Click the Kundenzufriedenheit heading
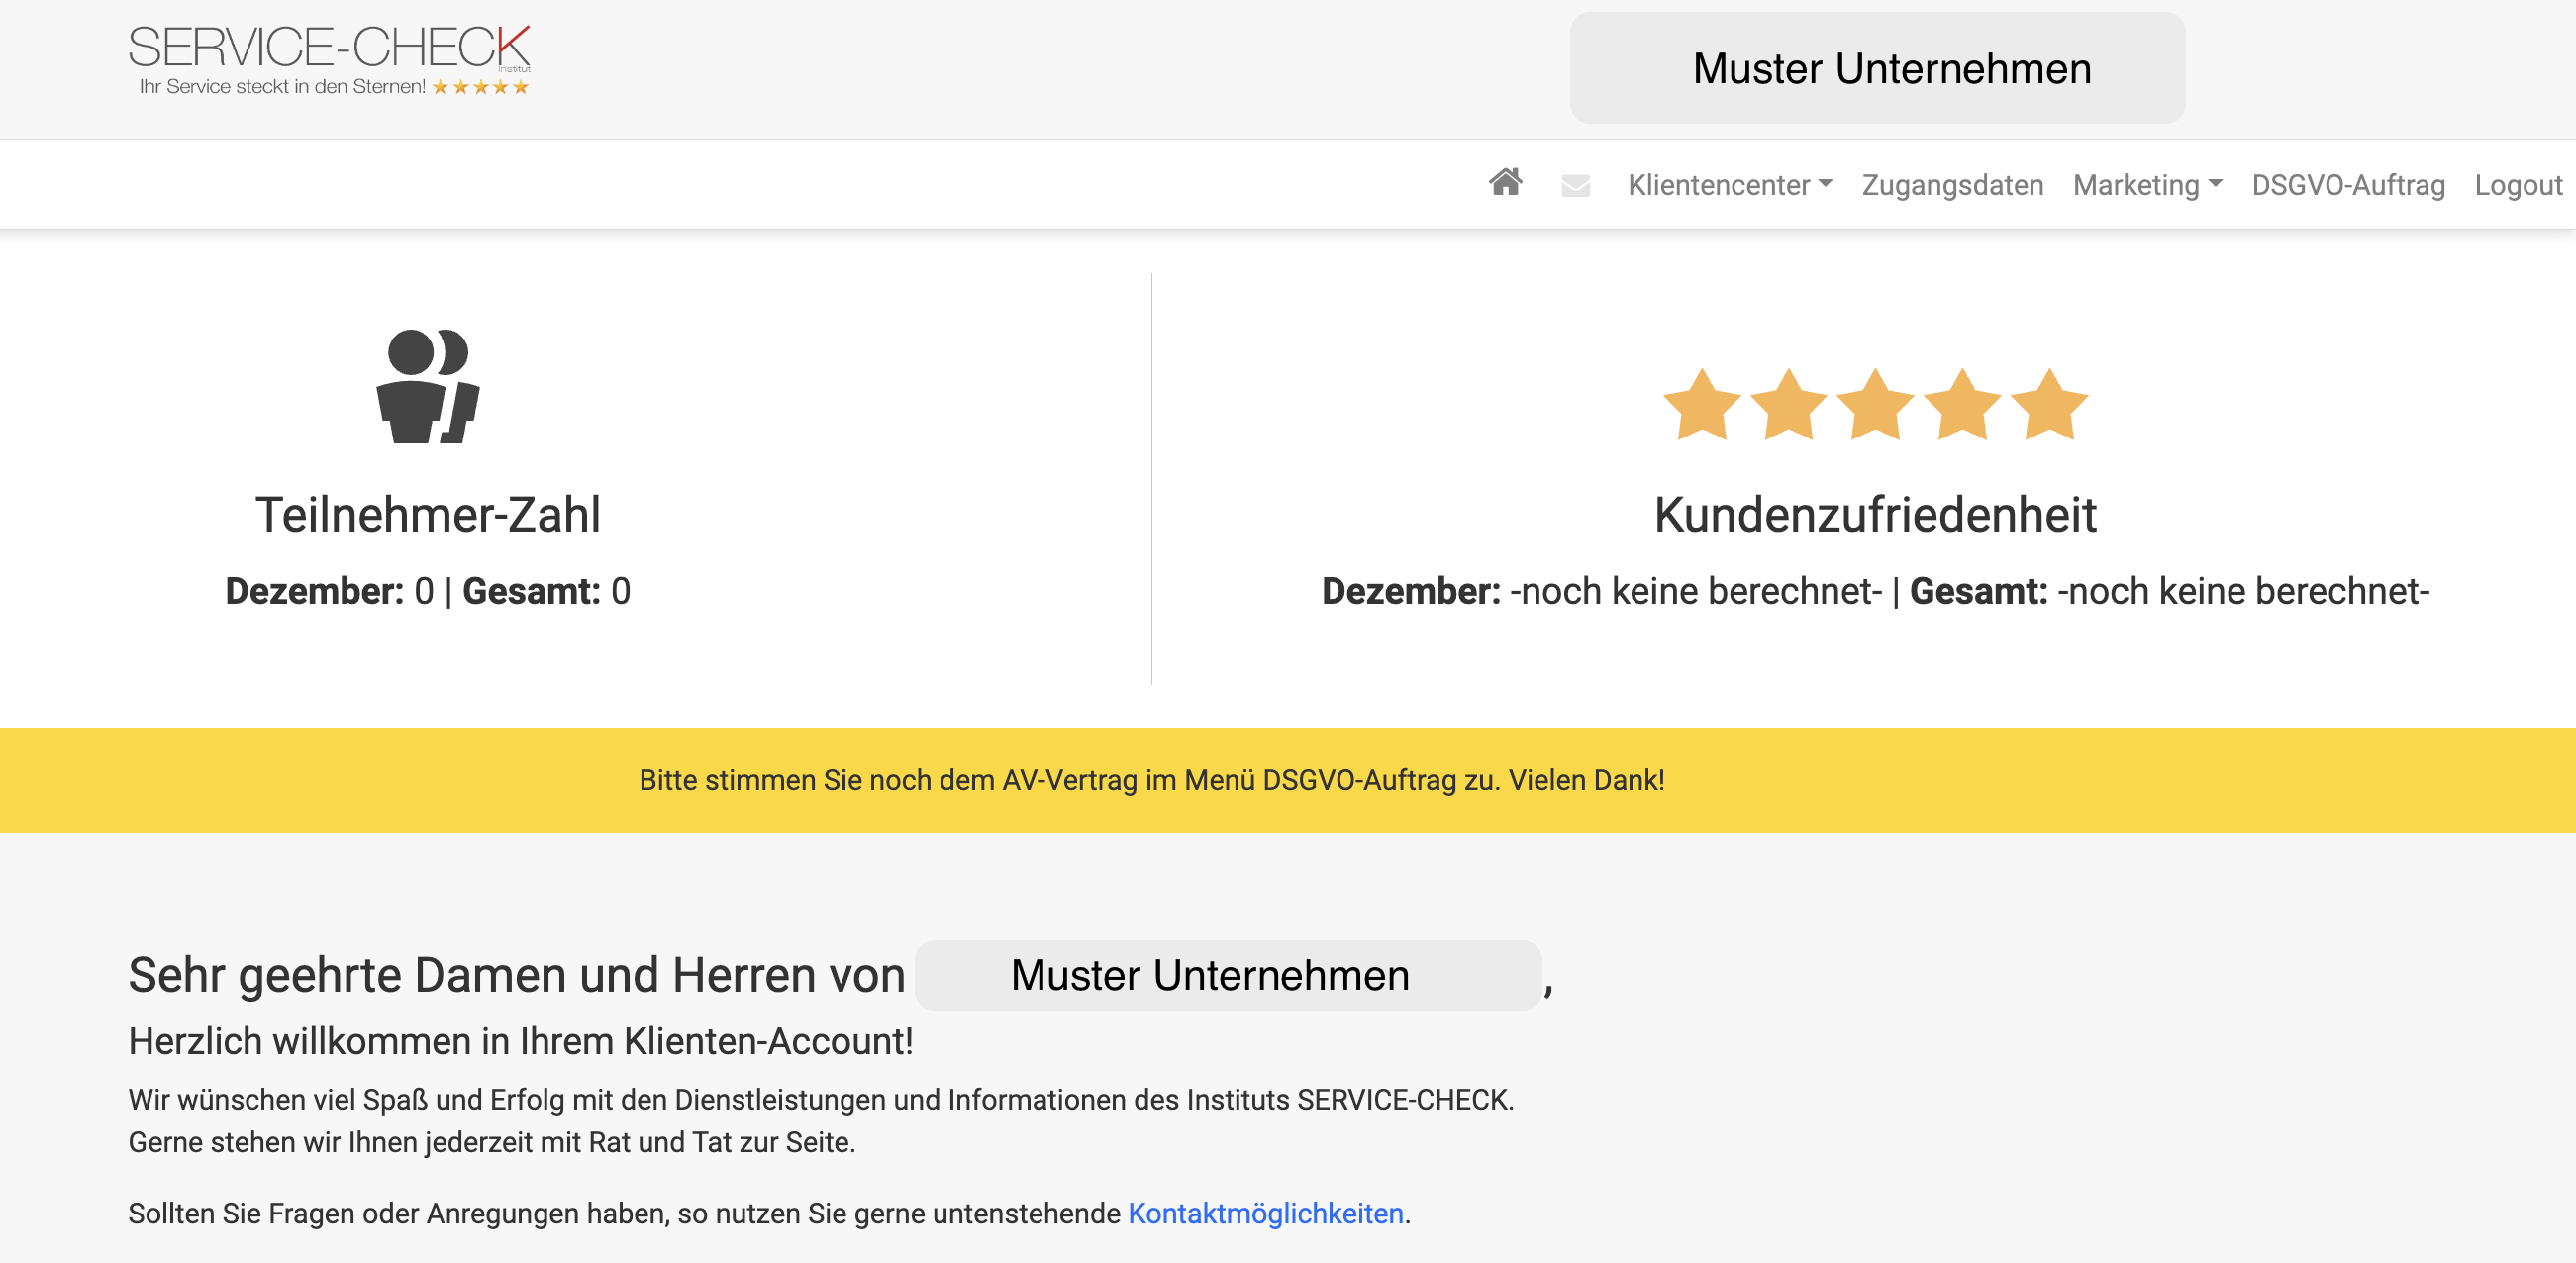Viewport: 2576px width, 1263px height. click(1875, 515)
